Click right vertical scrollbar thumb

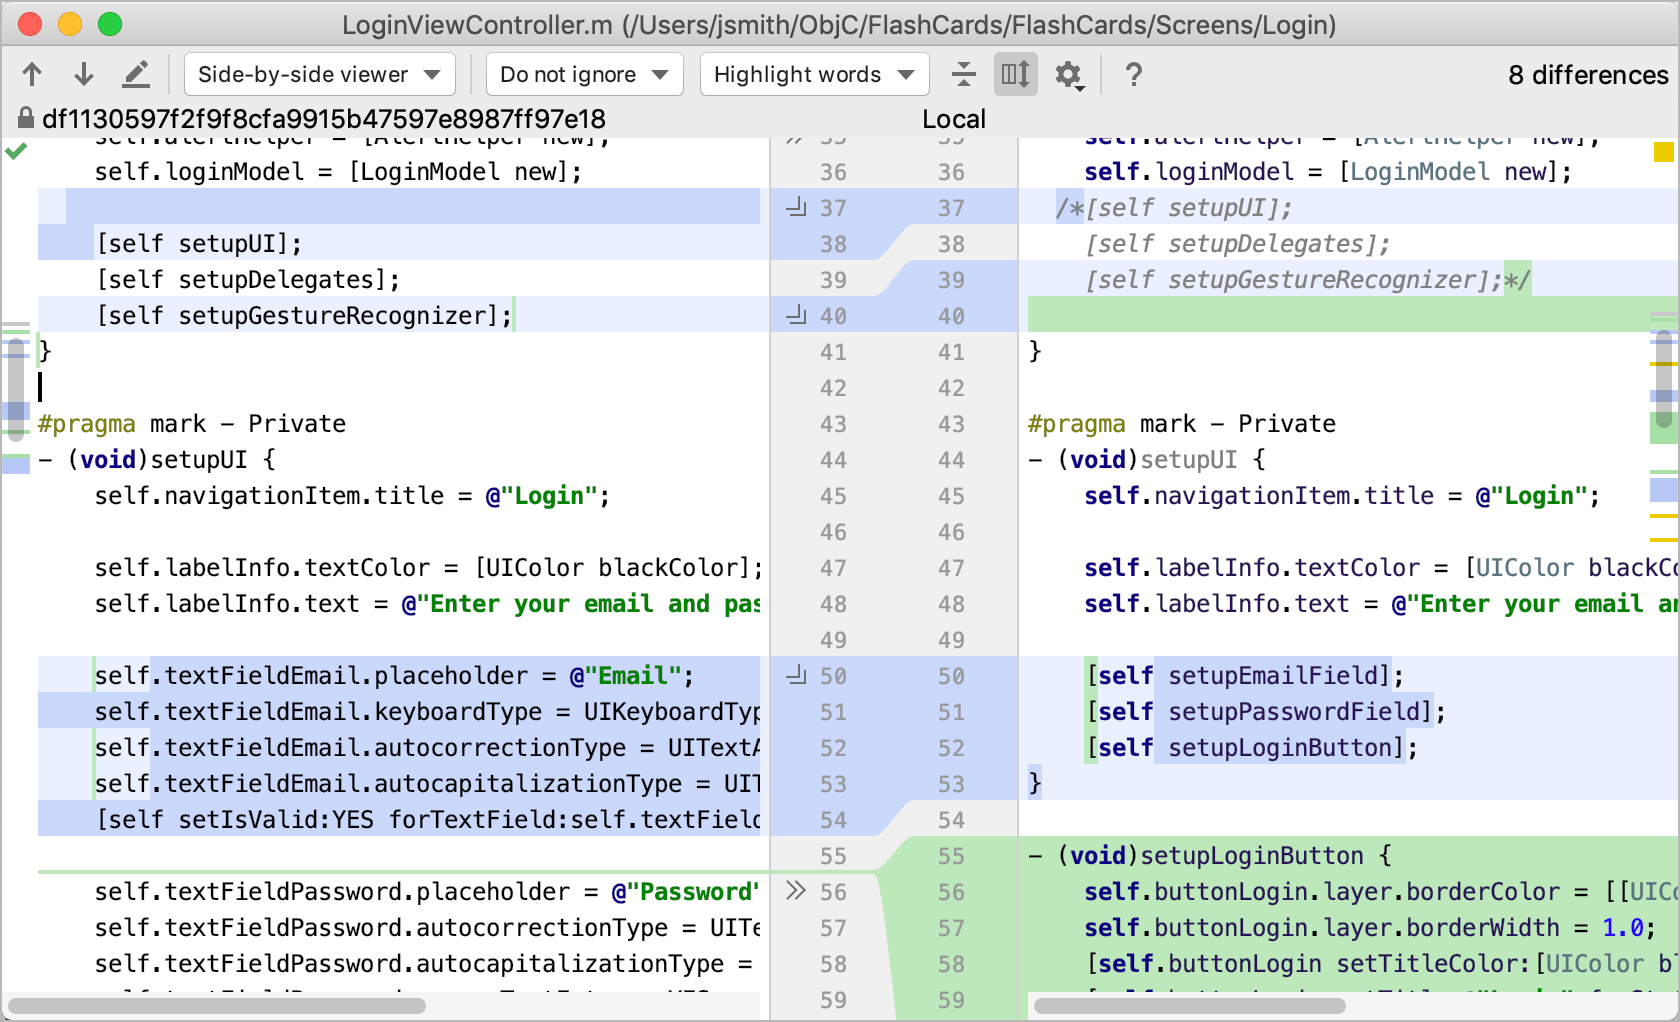click(x=1664, y=378)
